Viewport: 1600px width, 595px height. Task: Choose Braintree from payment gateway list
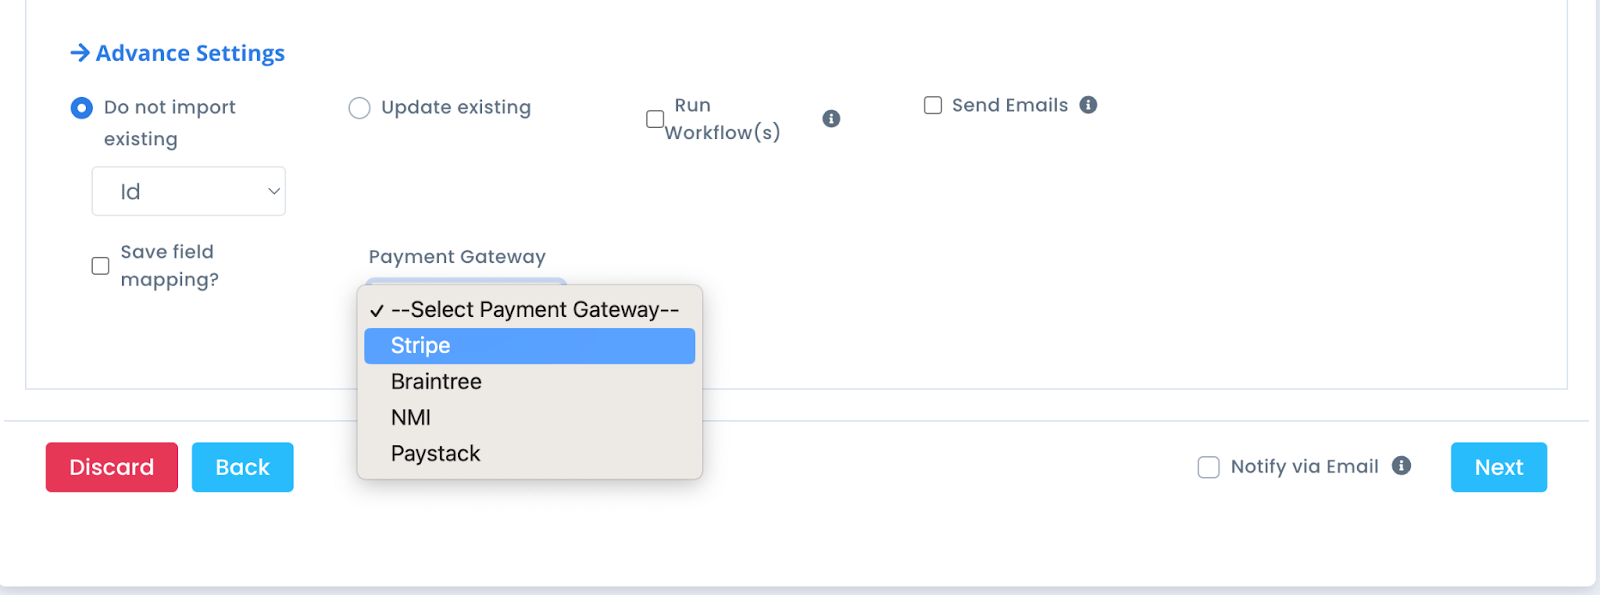(x=530, y=382)
